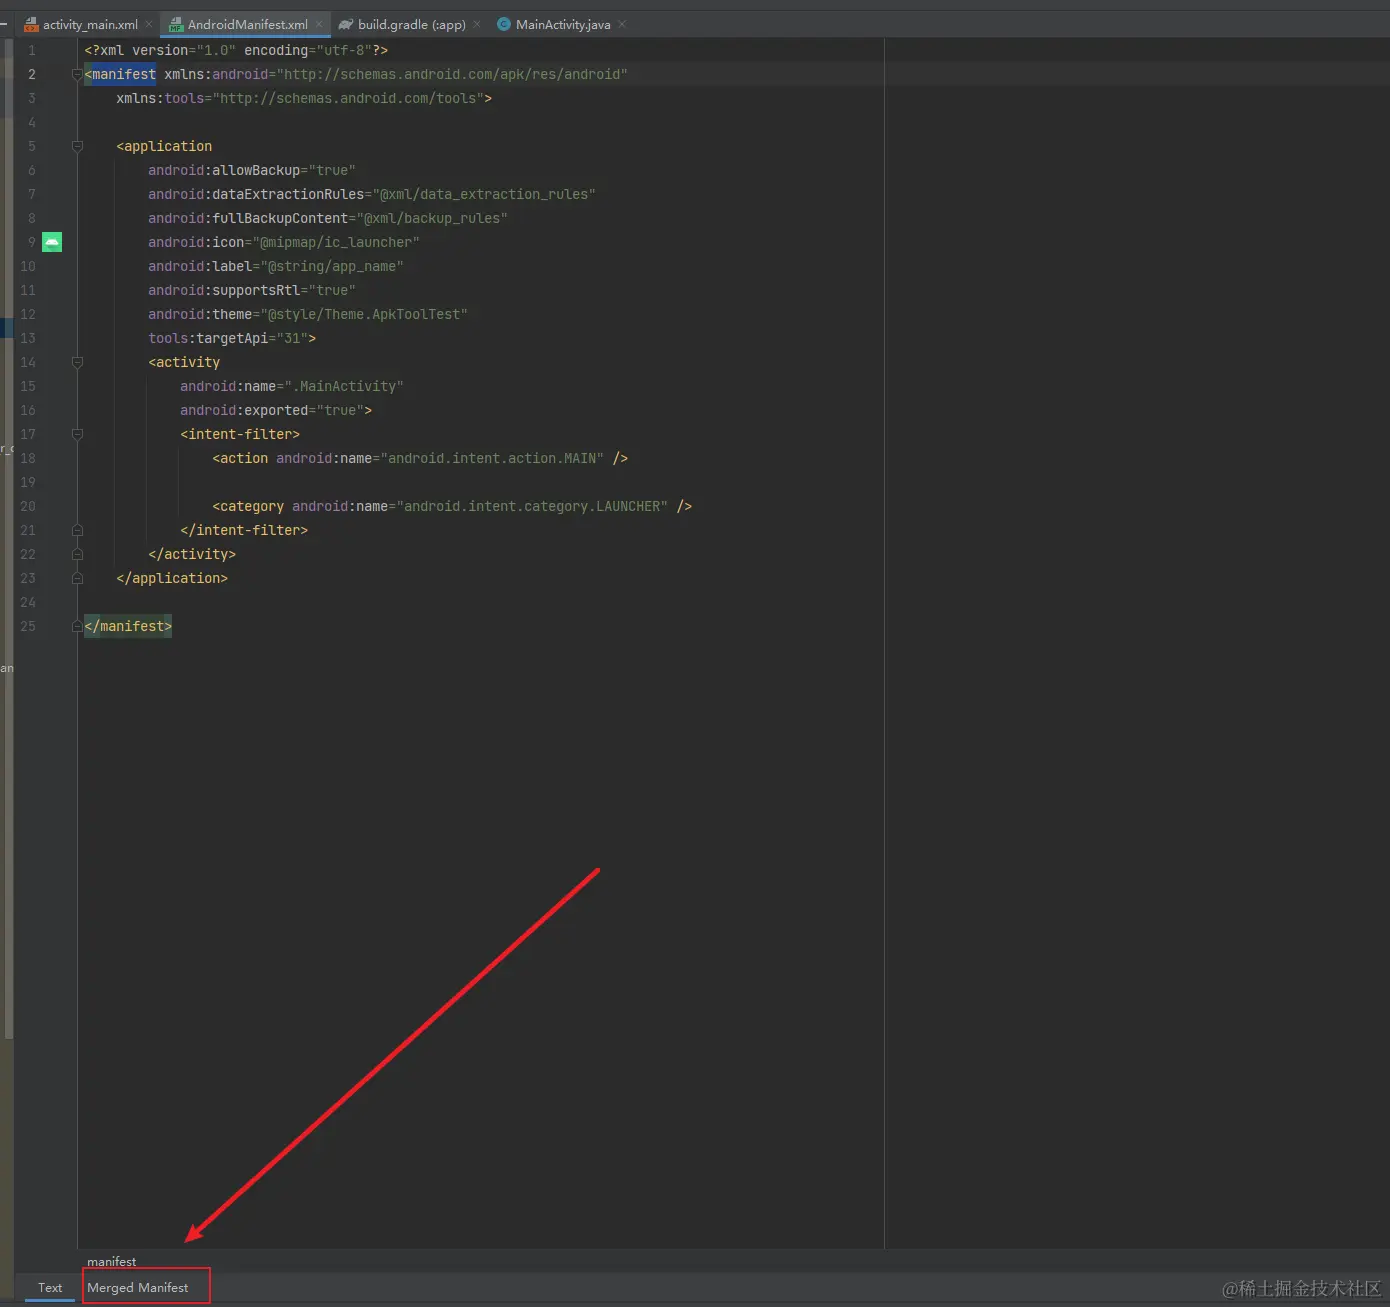This screenshot has width=1390, height=1307.
Task: Fold the intent-filter block on line 17
Action: pyautogui.click(x=77, y=434)
